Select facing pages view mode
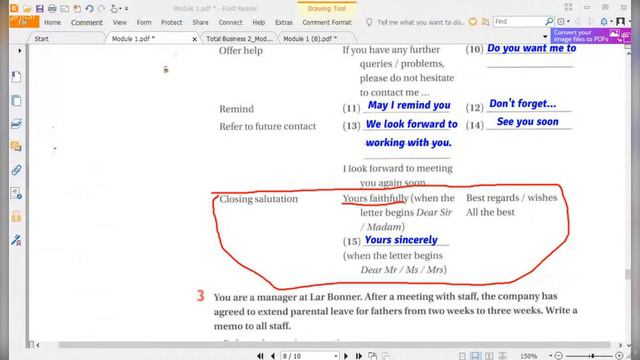Viewport: 640px width, 360px height. pyautogui.click(x=489, y=356)
